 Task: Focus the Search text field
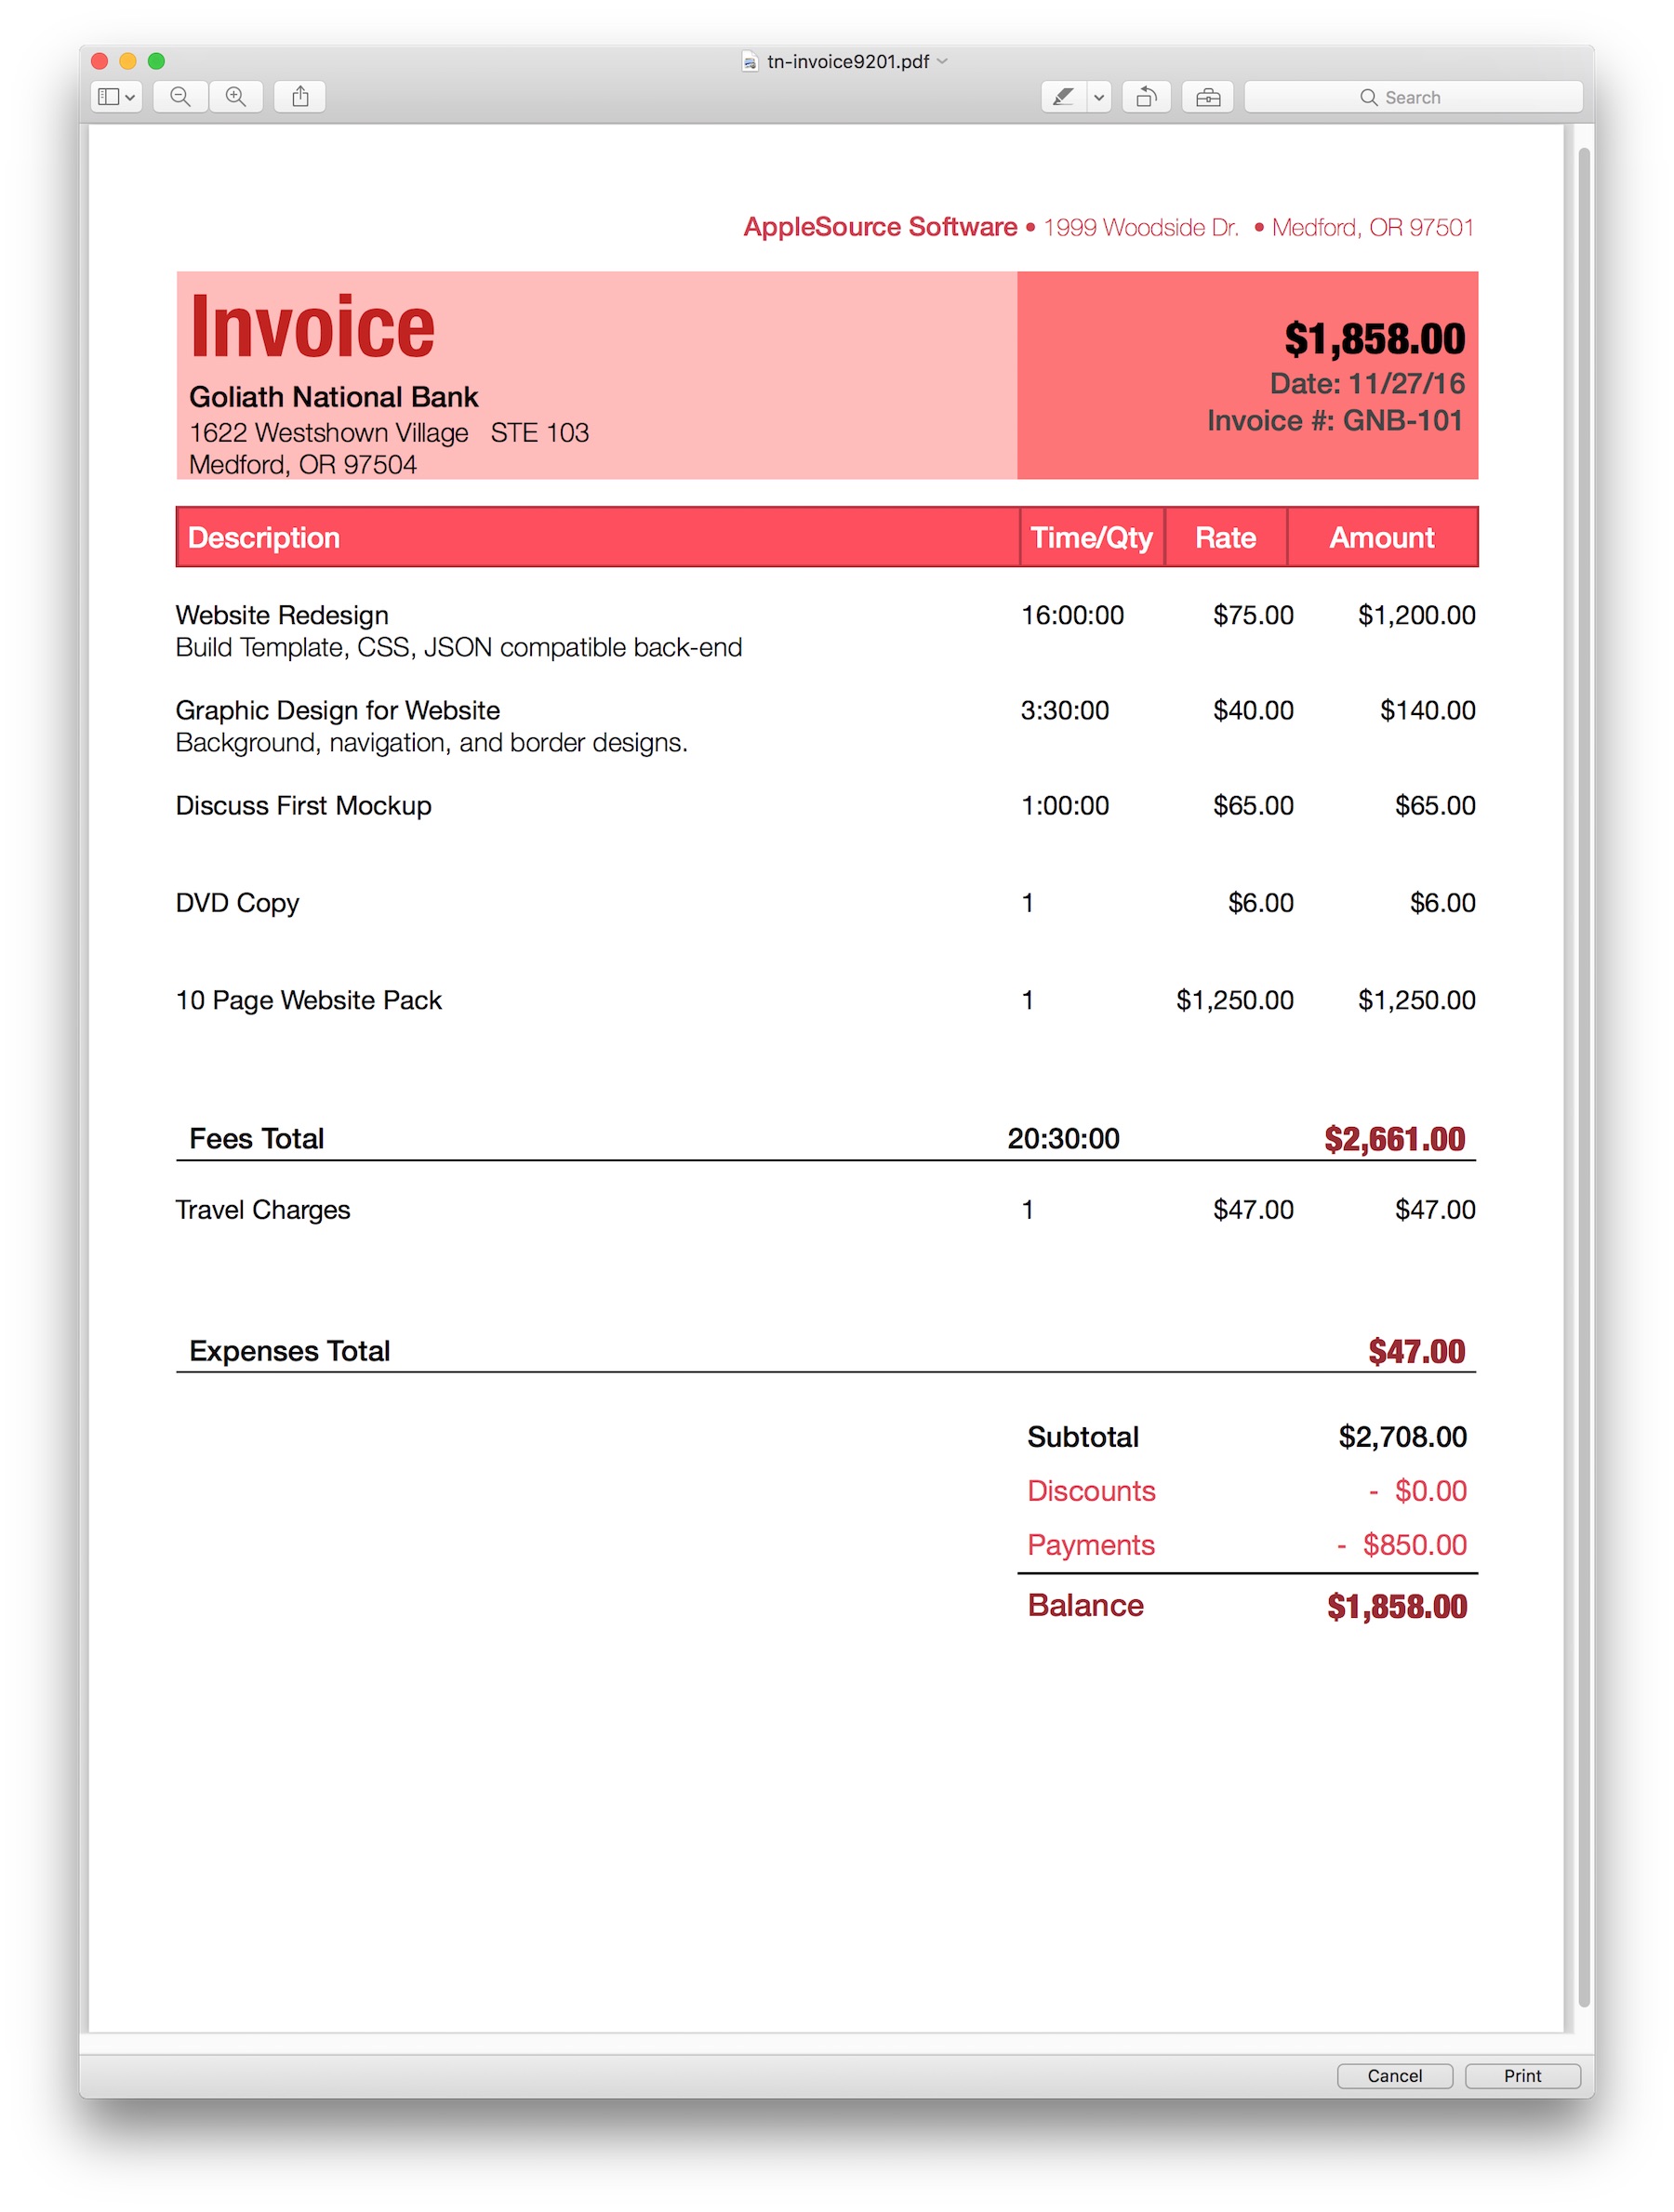[1450, 97]
